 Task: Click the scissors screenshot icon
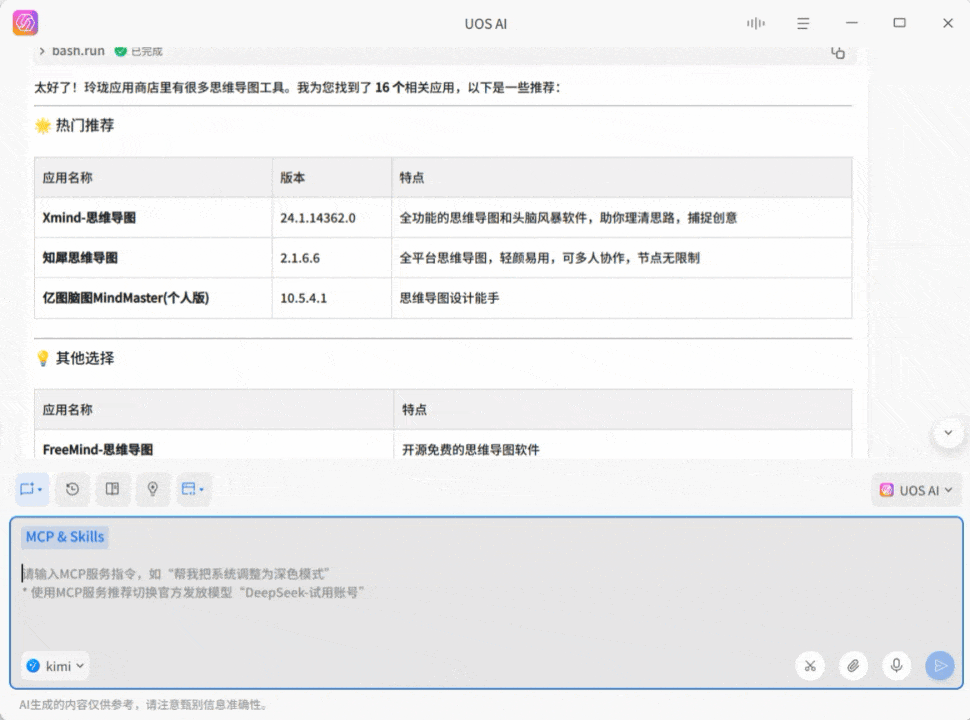pos(810,665)
